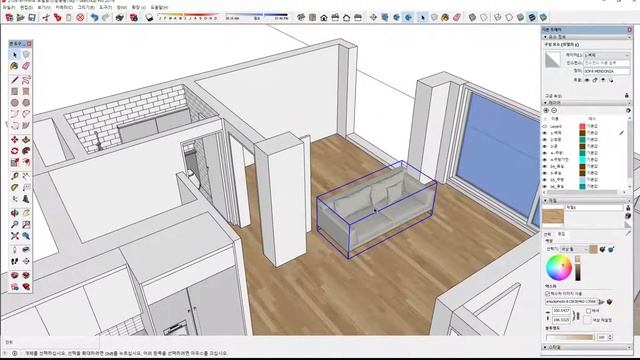640x360 pixels.
Task: Select the Select arrow tool in left toolbar
Action: [15, 54]
